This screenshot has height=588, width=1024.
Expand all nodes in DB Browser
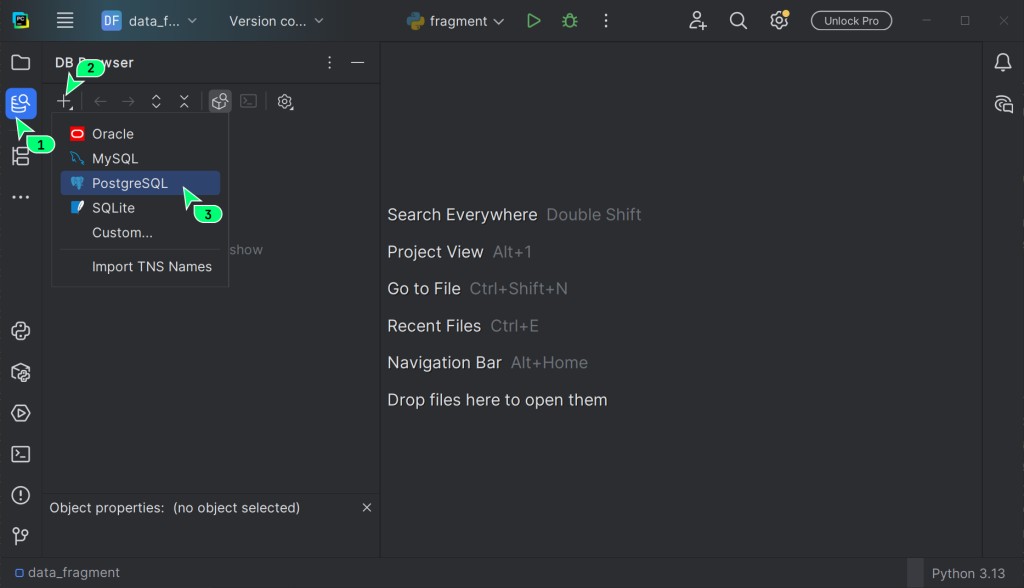click(156, 101)
